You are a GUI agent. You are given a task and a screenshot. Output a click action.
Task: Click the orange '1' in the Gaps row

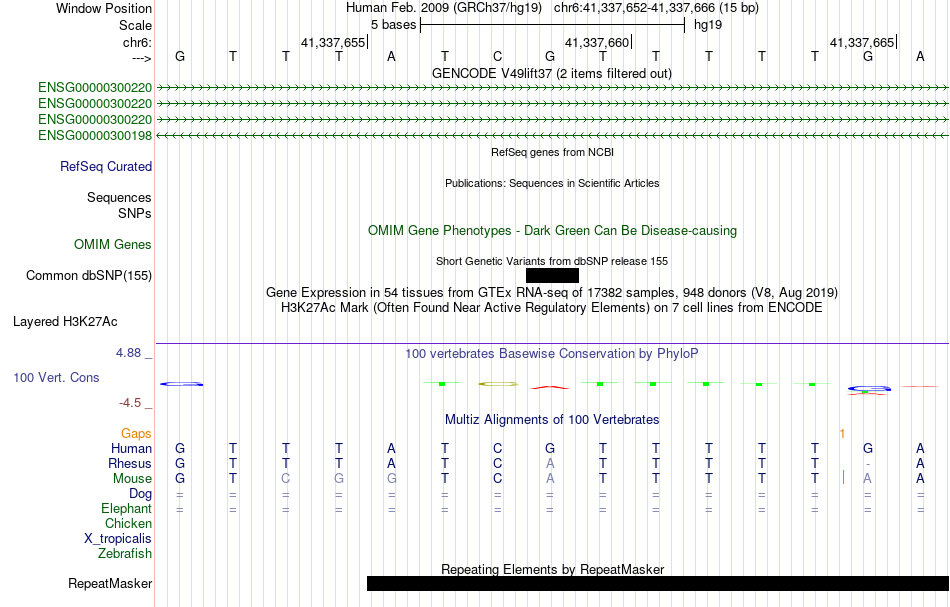(x=842, y=433)
